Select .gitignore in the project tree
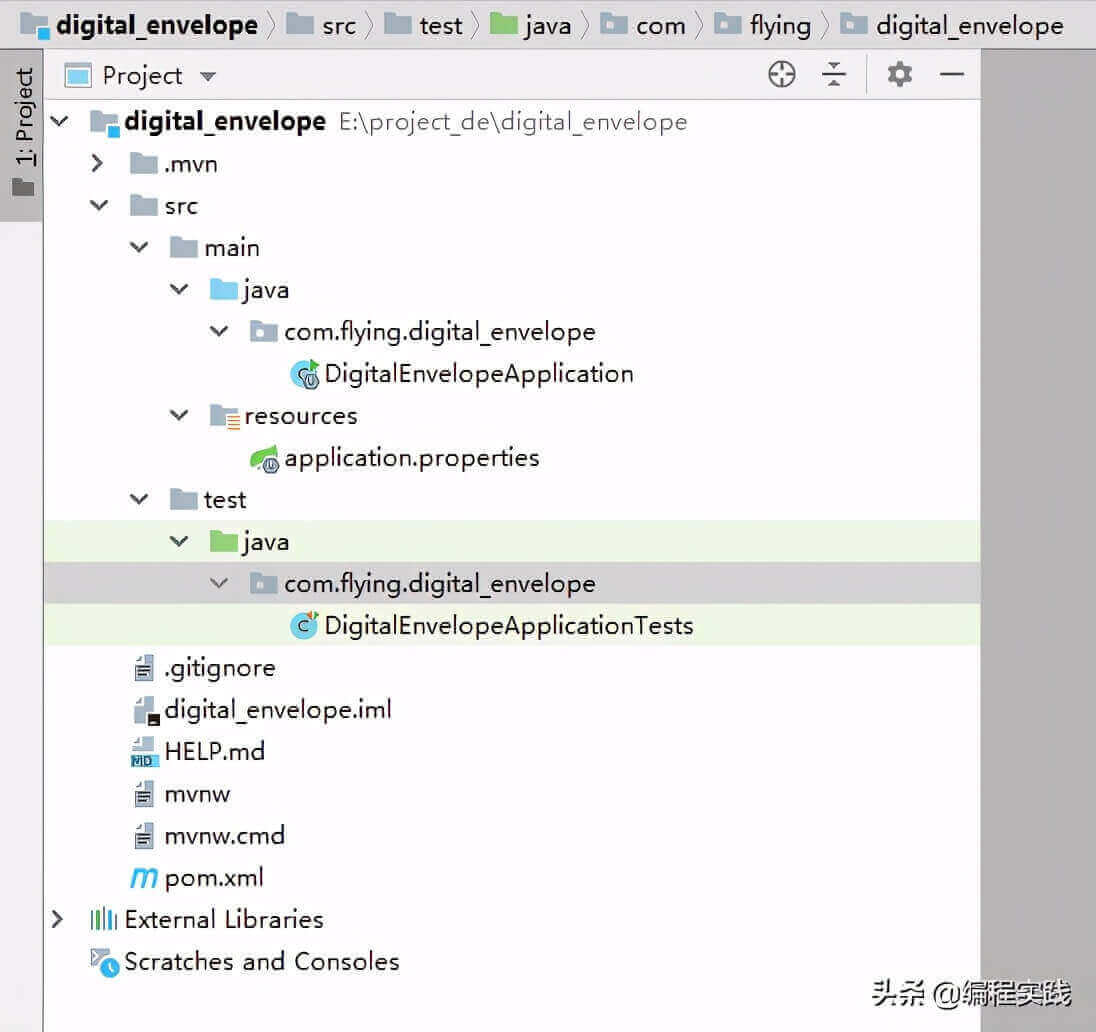The height and width of the screenshot is (1032, 1096). 219,668
